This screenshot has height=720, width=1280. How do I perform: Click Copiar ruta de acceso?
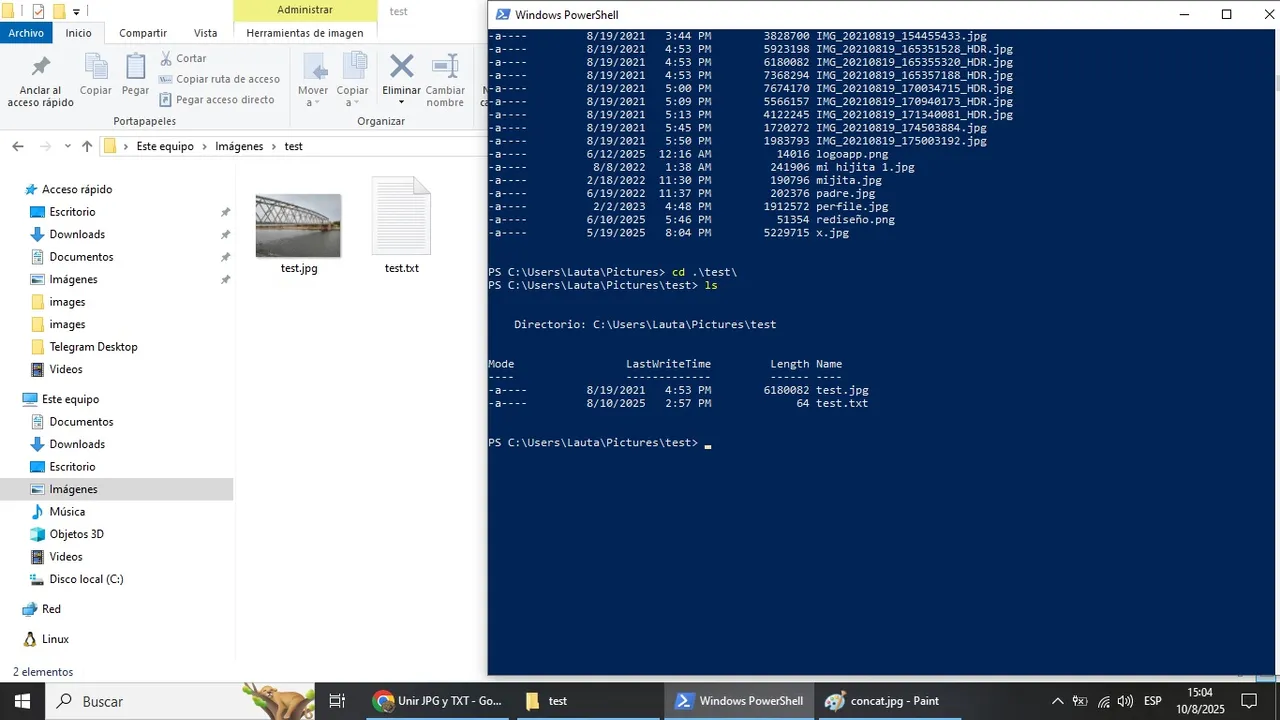219,79
